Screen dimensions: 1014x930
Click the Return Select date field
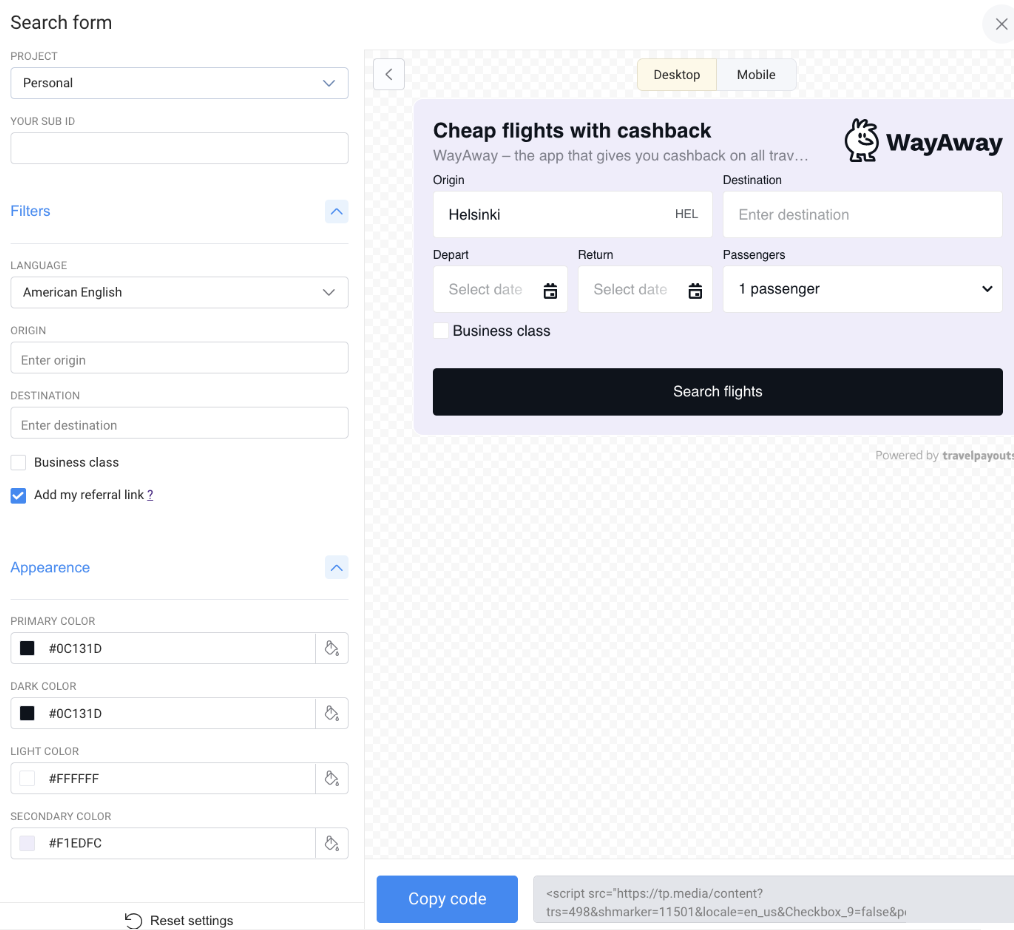(645, 289)
